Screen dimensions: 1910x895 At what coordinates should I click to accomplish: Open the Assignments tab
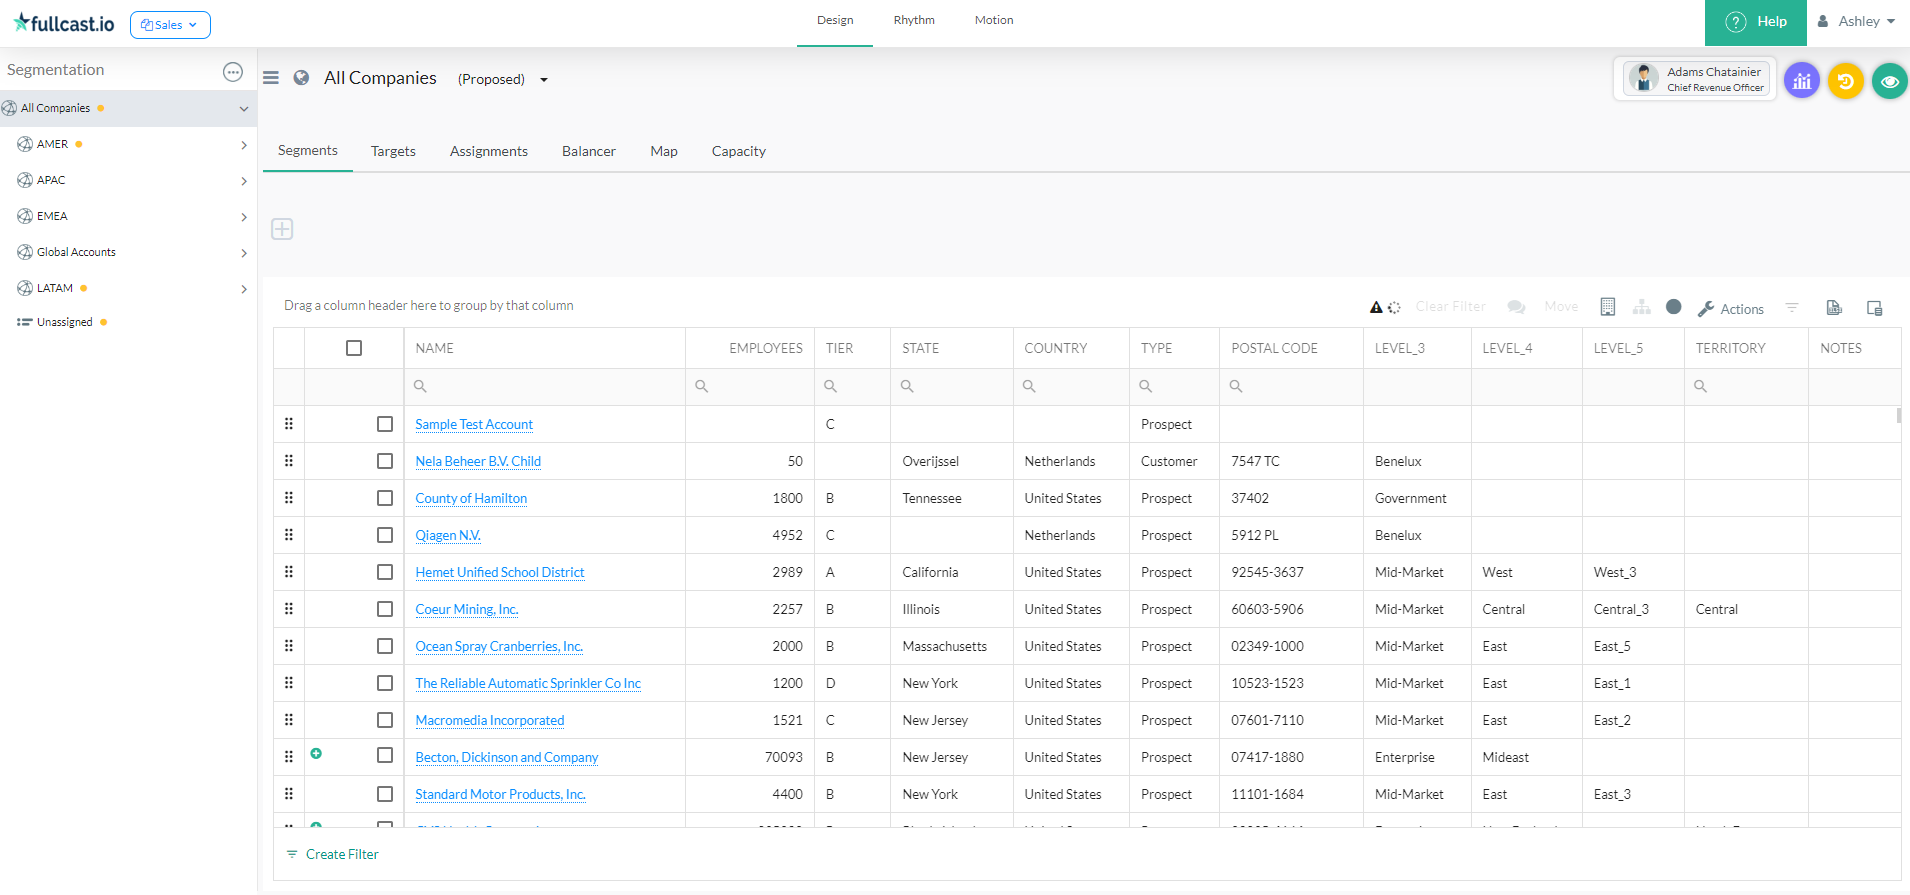pyautogui.click(x=489, y=152)
